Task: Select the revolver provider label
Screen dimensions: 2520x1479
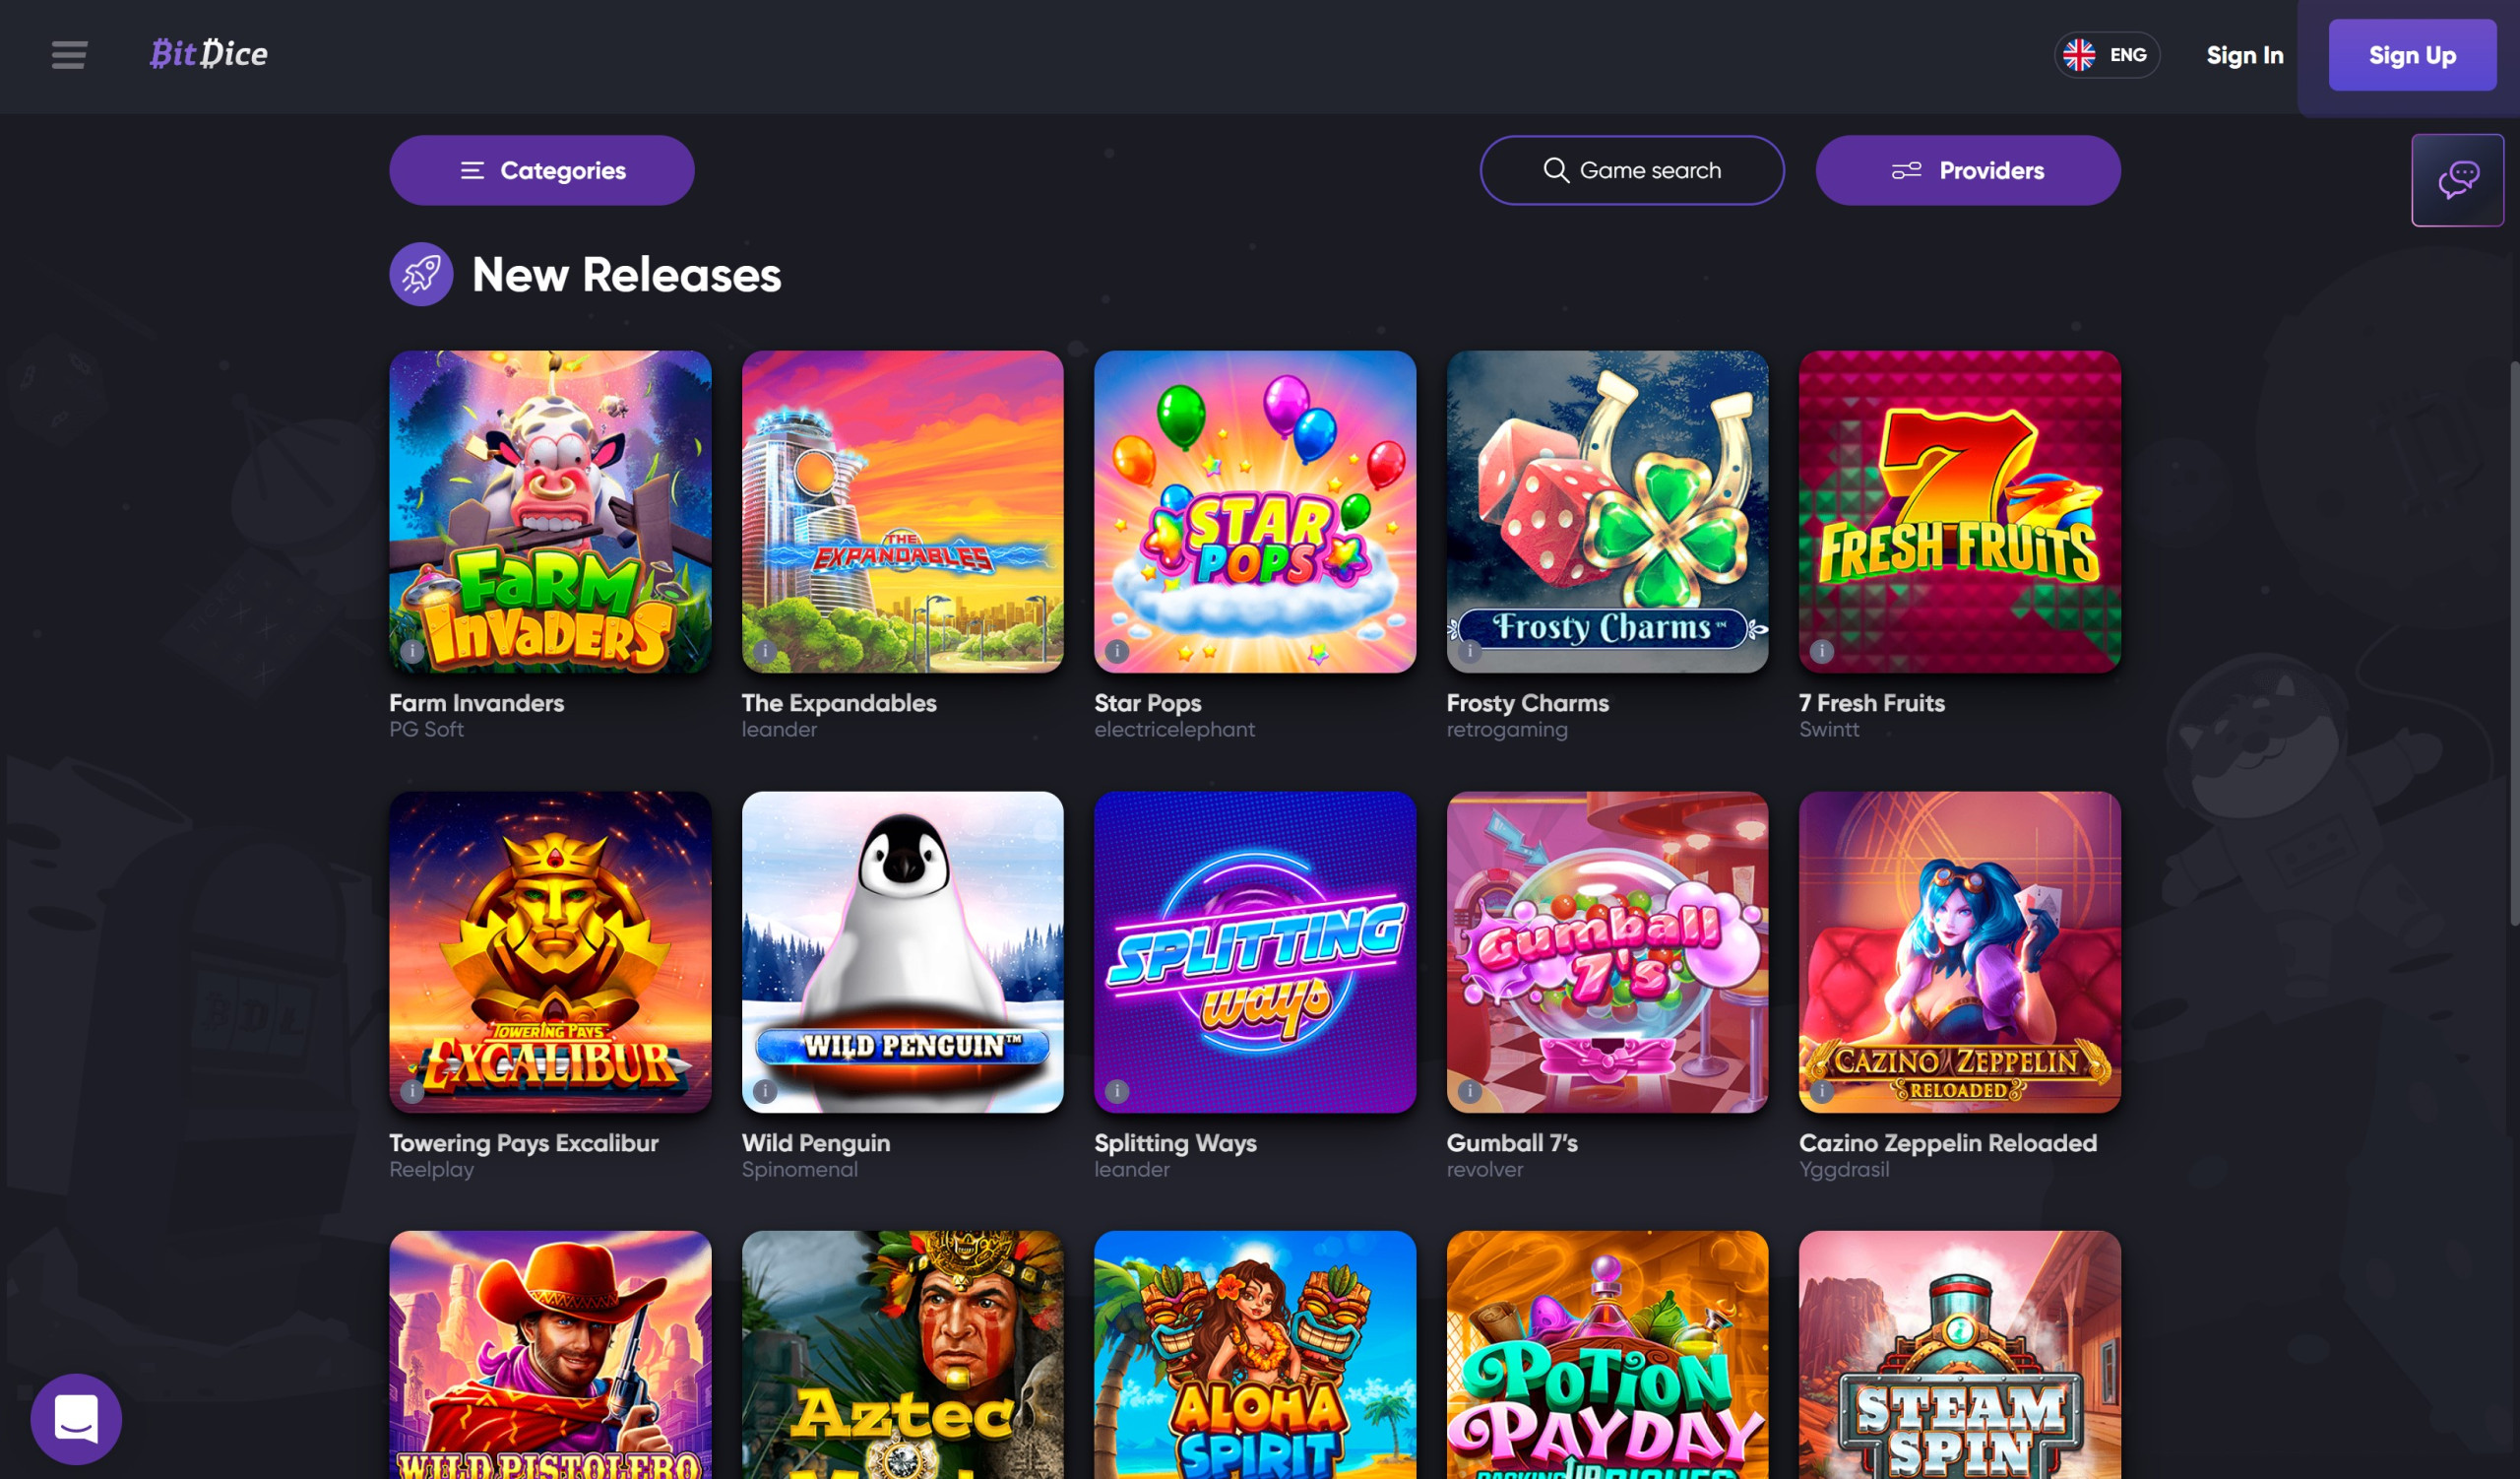Action: coord(1485,1170)
